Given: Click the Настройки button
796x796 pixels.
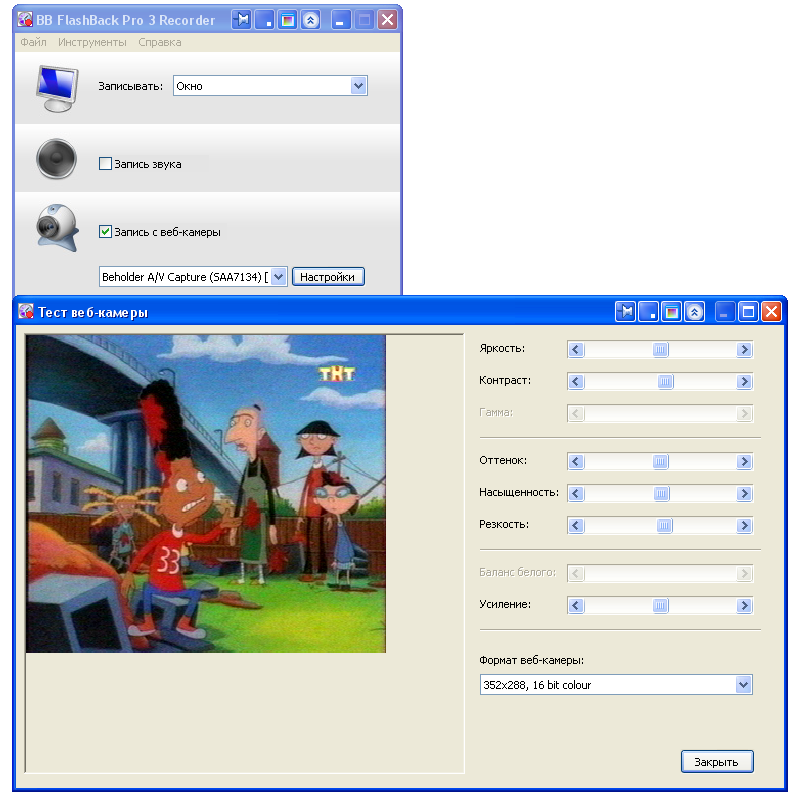Looking at the screenshot, I should [328, 277].
